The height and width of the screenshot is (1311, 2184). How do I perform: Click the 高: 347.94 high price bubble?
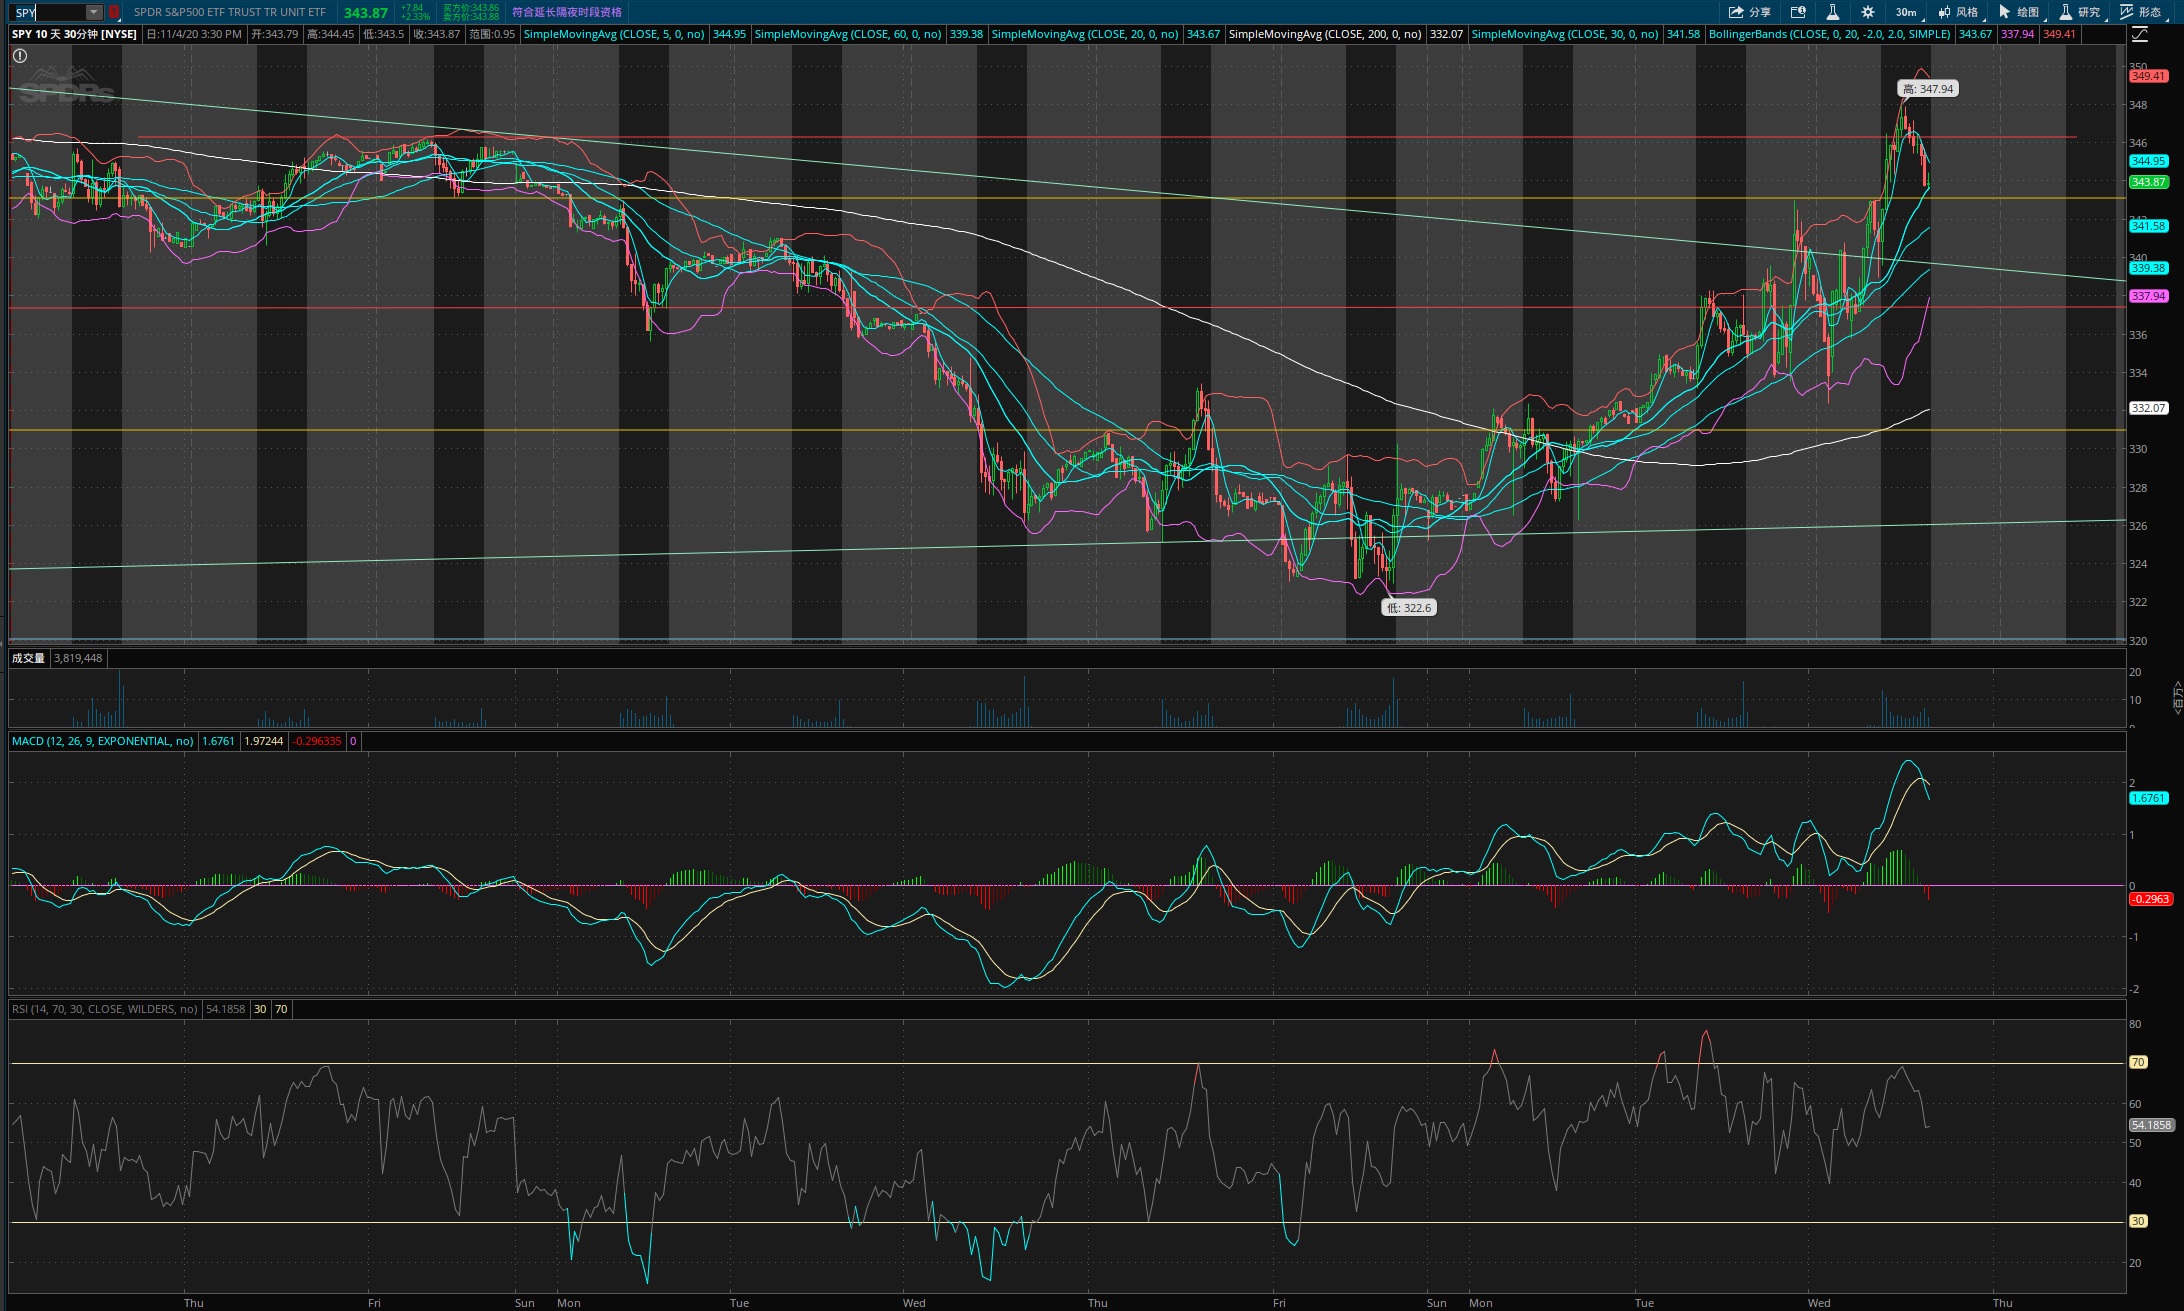coord(1928,89)
